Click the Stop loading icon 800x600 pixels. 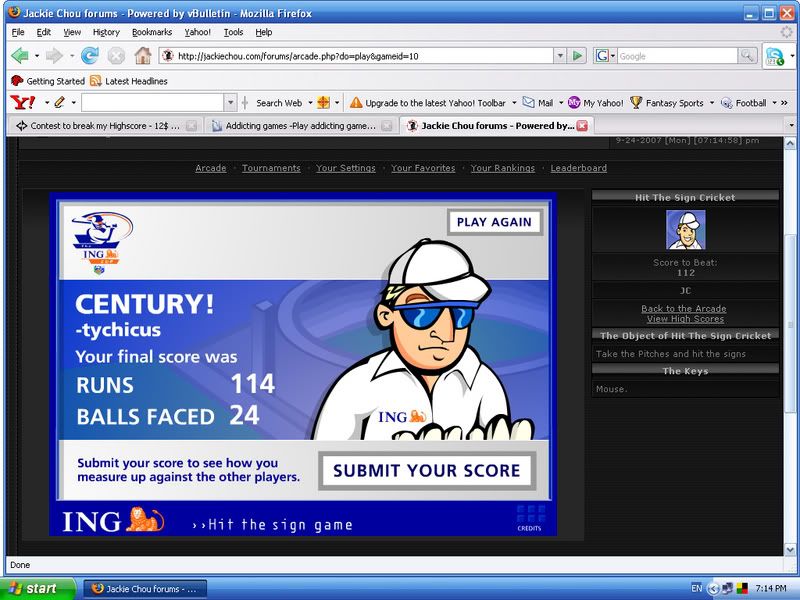116,56
